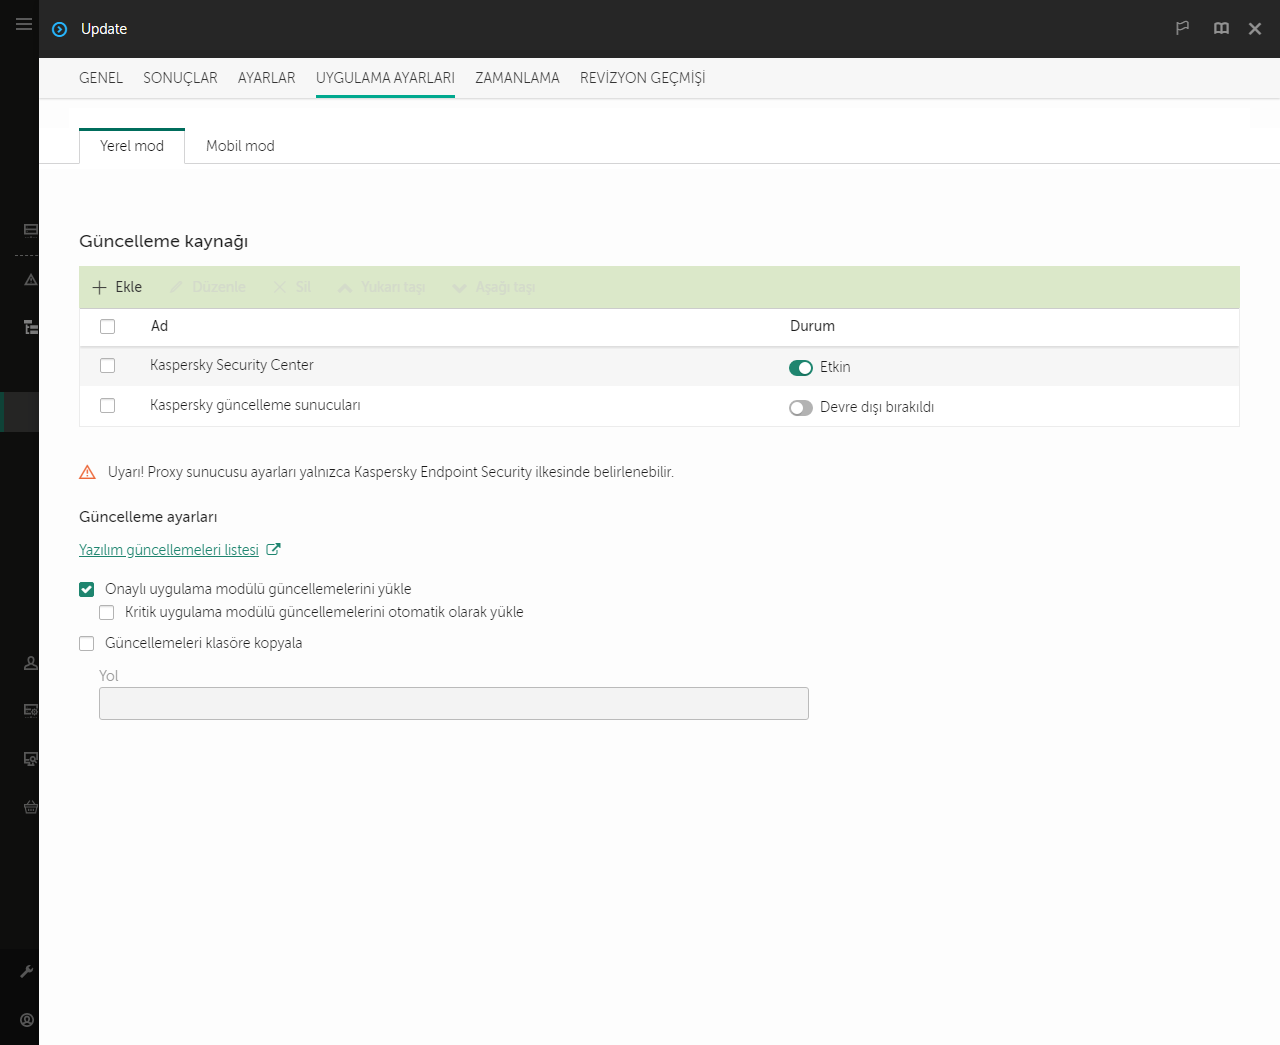Enable the Kaspersky güncelleme sunucuları toggle
Viewport: 1280px width, 1045px height.
coord(800,408)
